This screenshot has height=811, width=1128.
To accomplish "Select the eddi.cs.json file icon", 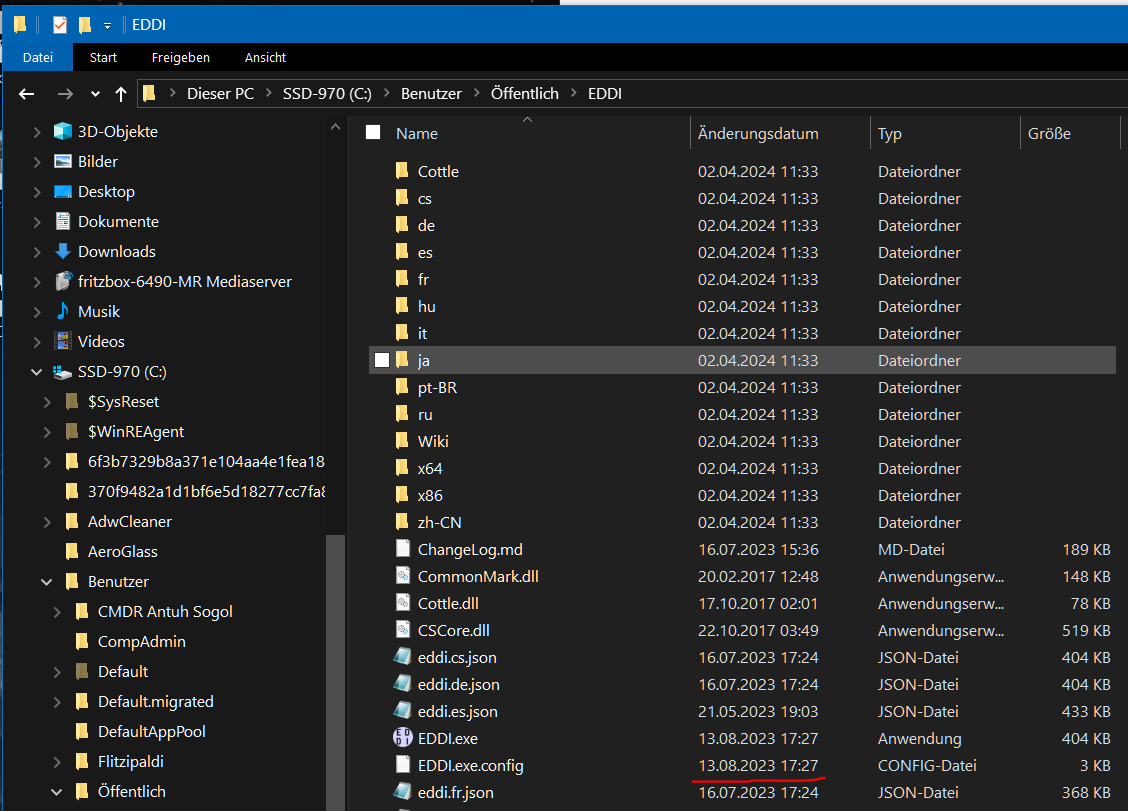I will [x=402, y=656].
